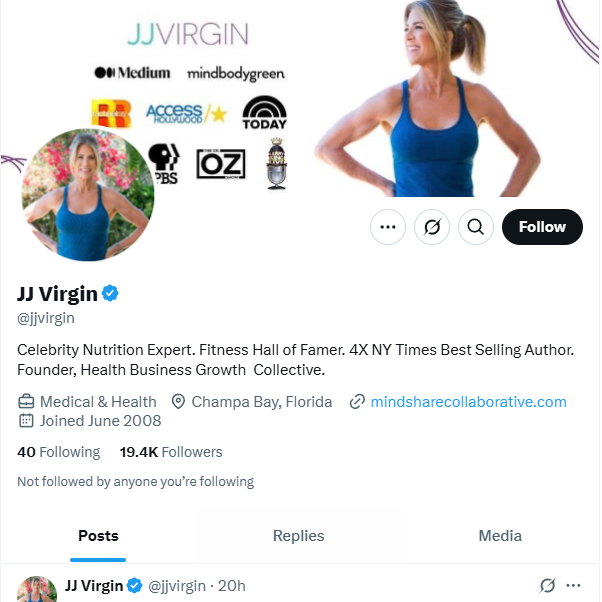
Task: Open the three-dot more options button
Action: 388,227
